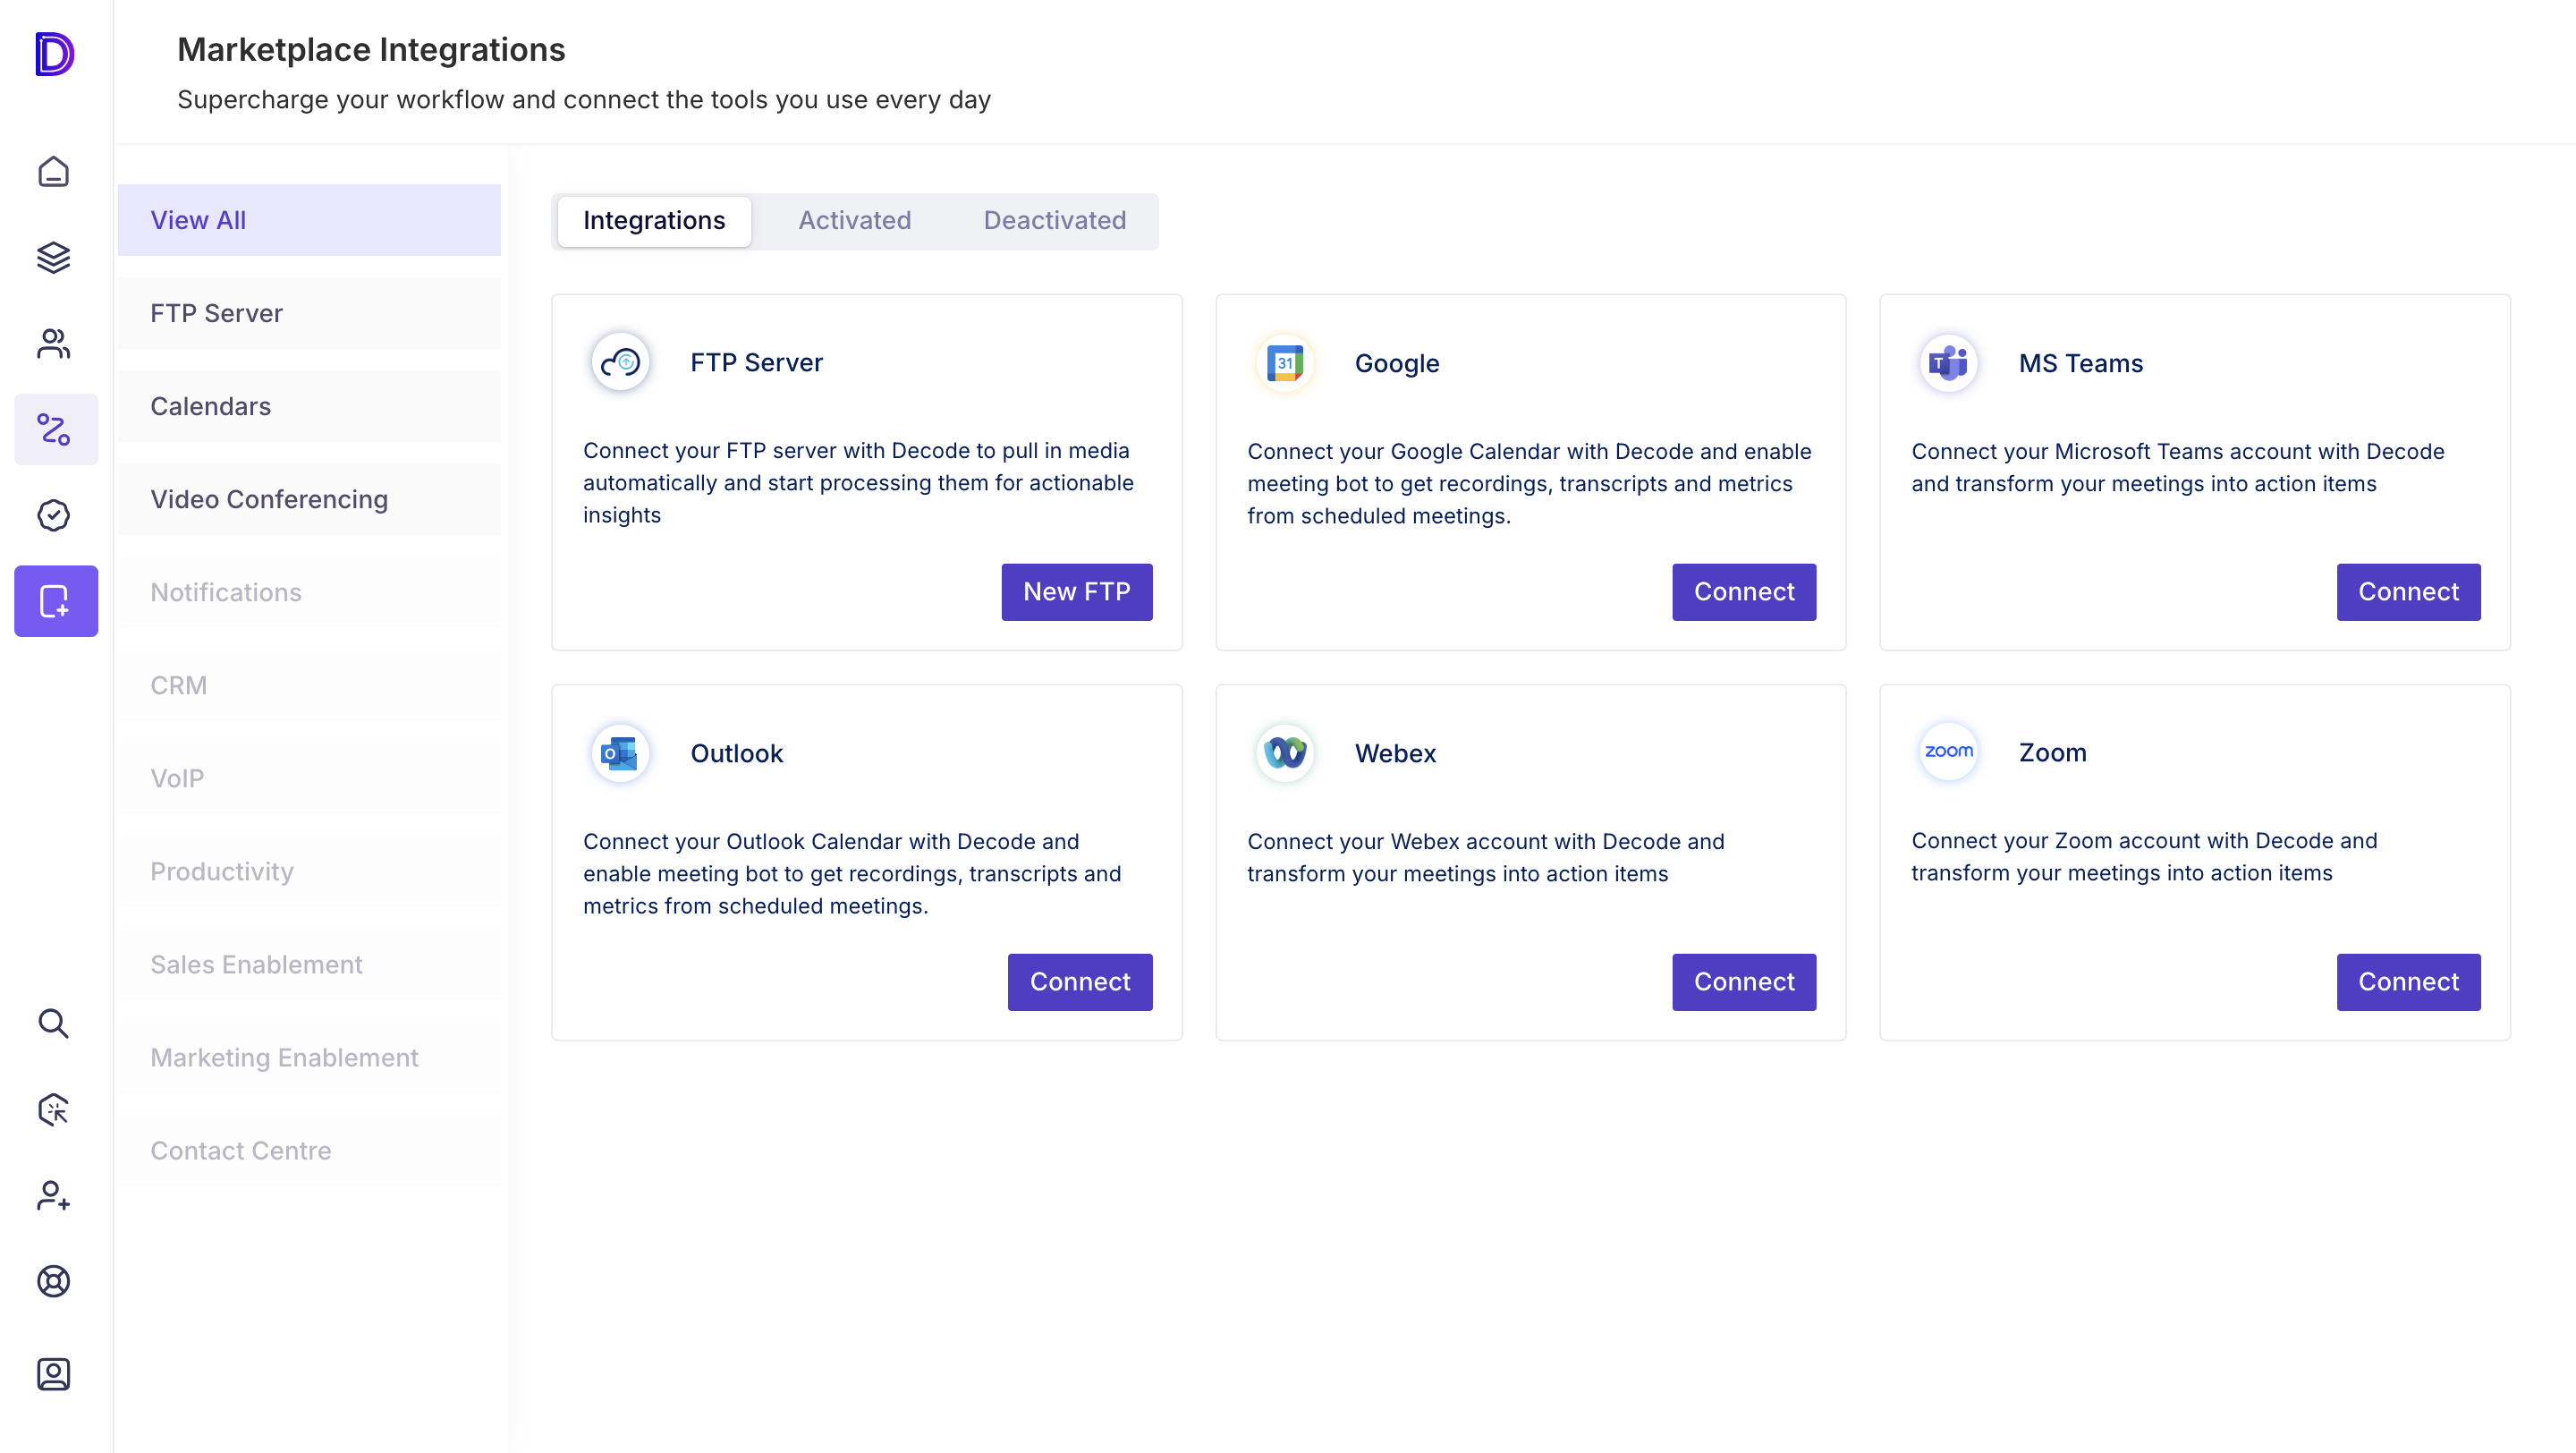This screenshot has width=2576, height=1453.
Task: Open the profile account sidebar icon
Action: point(54,1375)
